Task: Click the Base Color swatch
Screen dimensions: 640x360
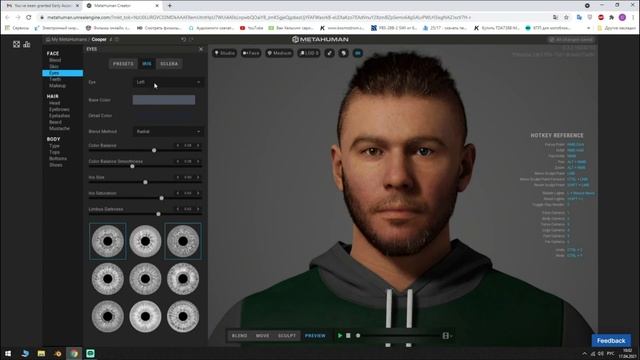Action: [x=164, y=100]
